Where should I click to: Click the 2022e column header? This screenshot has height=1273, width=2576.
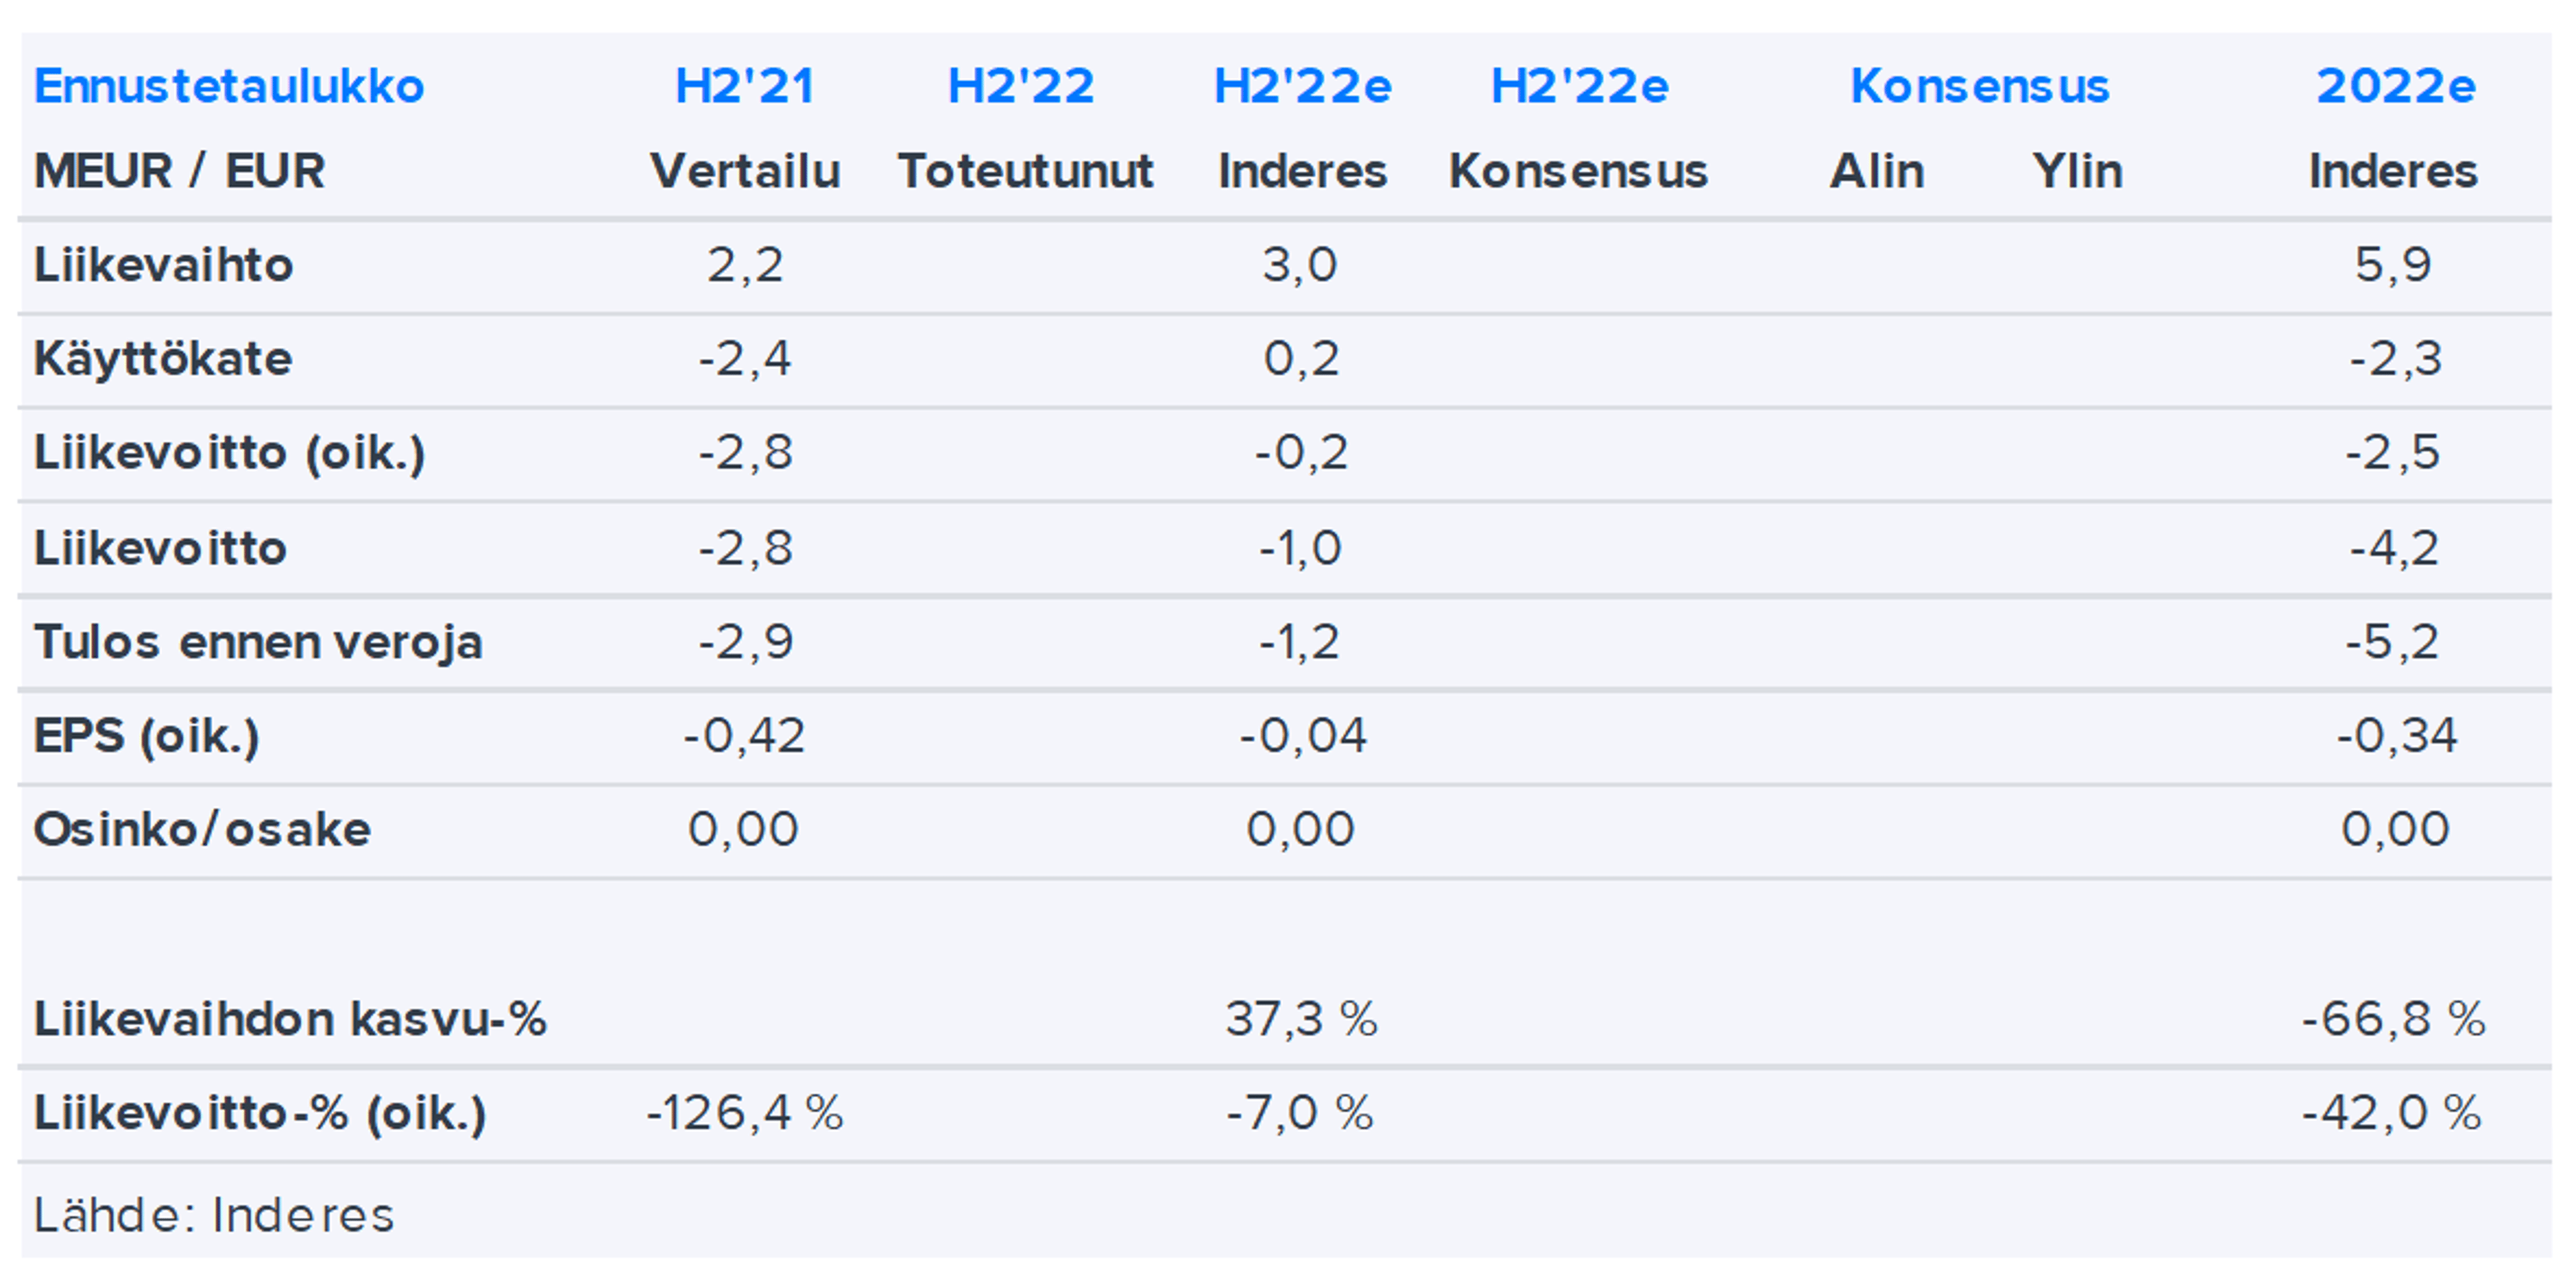[x=2395, y=86]
